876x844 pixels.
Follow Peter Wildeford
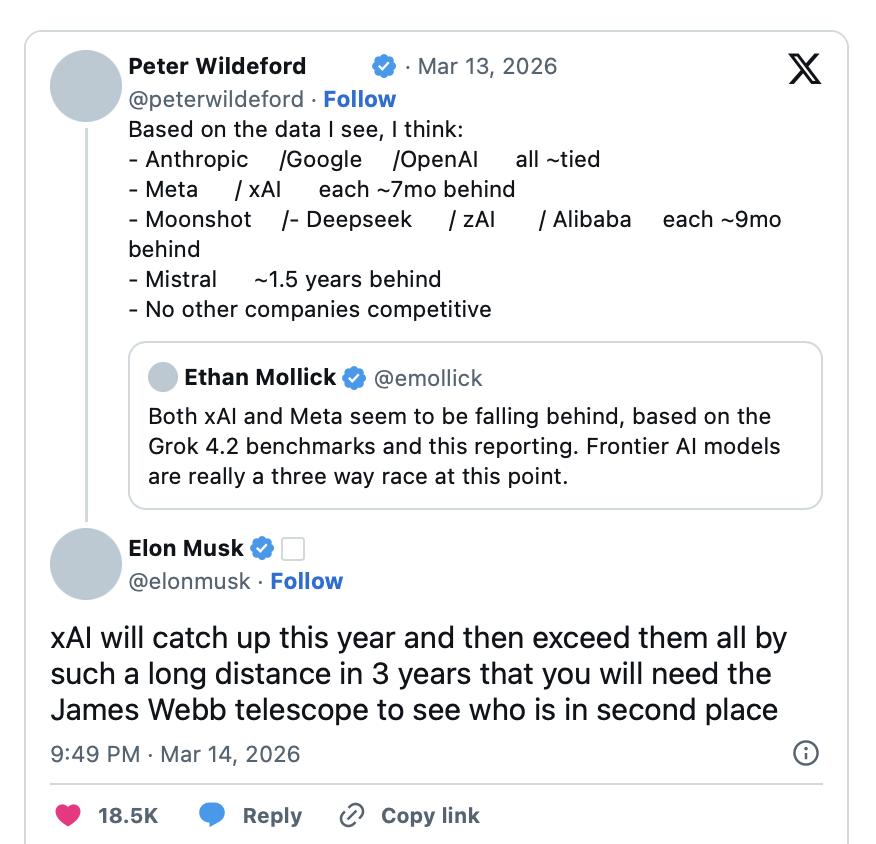(x=359, y=99)
